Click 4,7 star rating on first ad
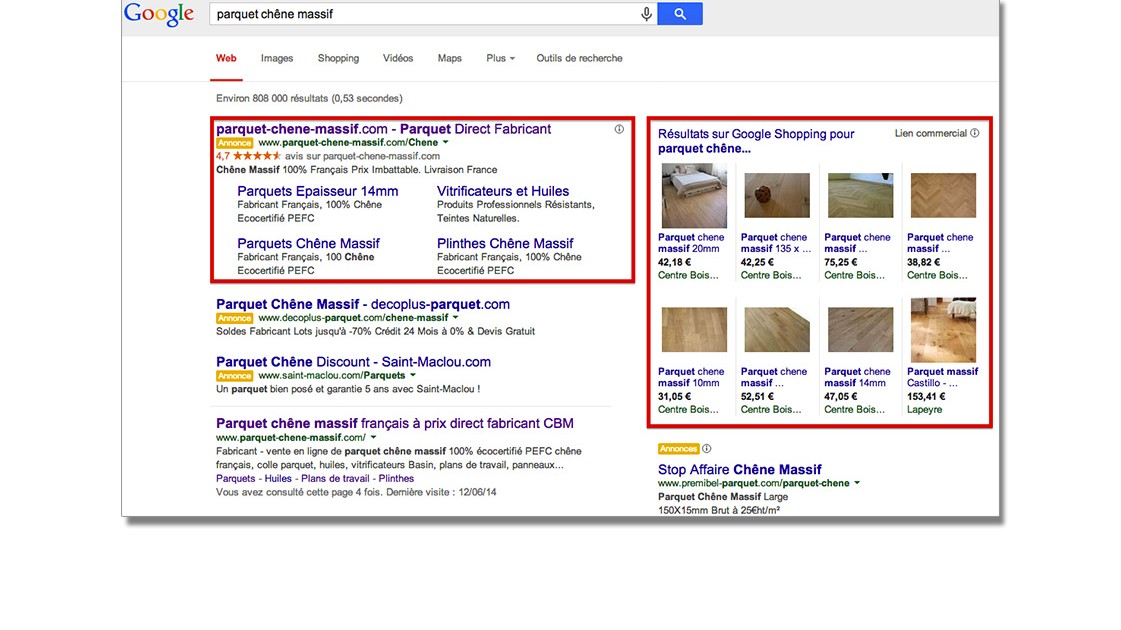Screen dimensions: 1121x630 coord(248,156)
